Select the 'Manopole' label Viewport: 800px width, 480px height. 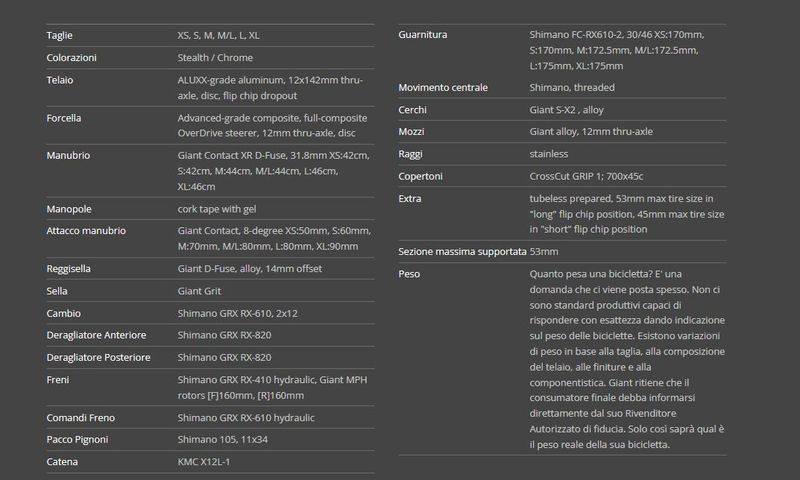[x=69, y=209]
